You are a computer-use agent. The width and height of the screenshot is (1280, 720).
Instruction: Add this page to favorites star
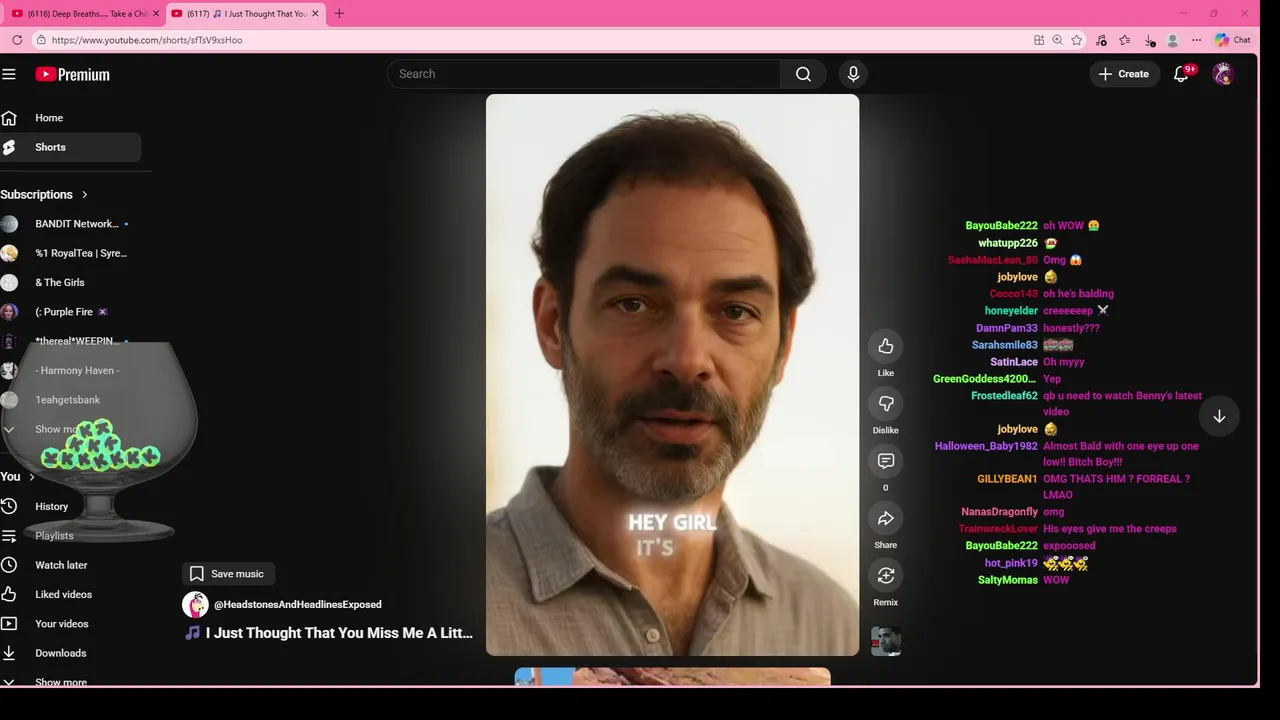[1076, 40]
